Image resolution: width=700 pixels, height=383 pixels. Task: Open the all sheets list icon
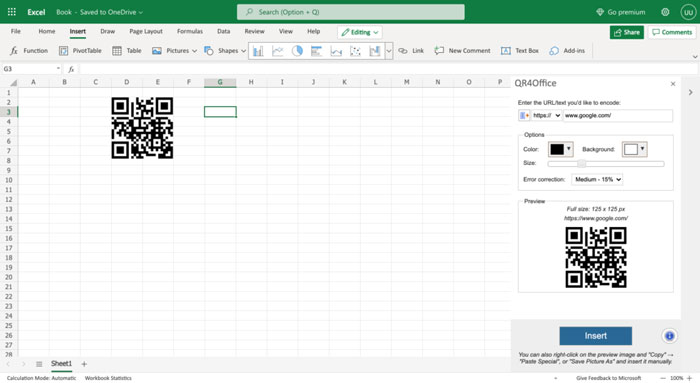click(39, 364)
